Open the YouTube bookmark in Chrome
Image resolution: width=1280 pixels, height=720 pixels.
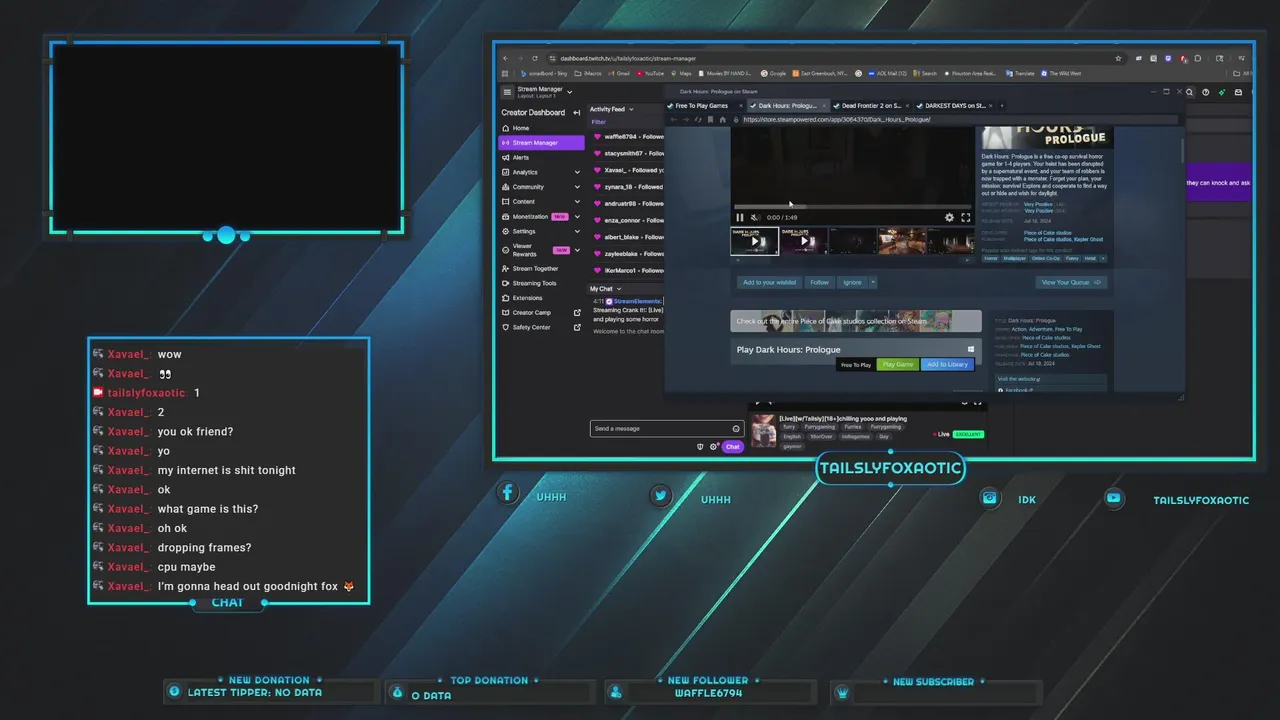pos(648,73)
